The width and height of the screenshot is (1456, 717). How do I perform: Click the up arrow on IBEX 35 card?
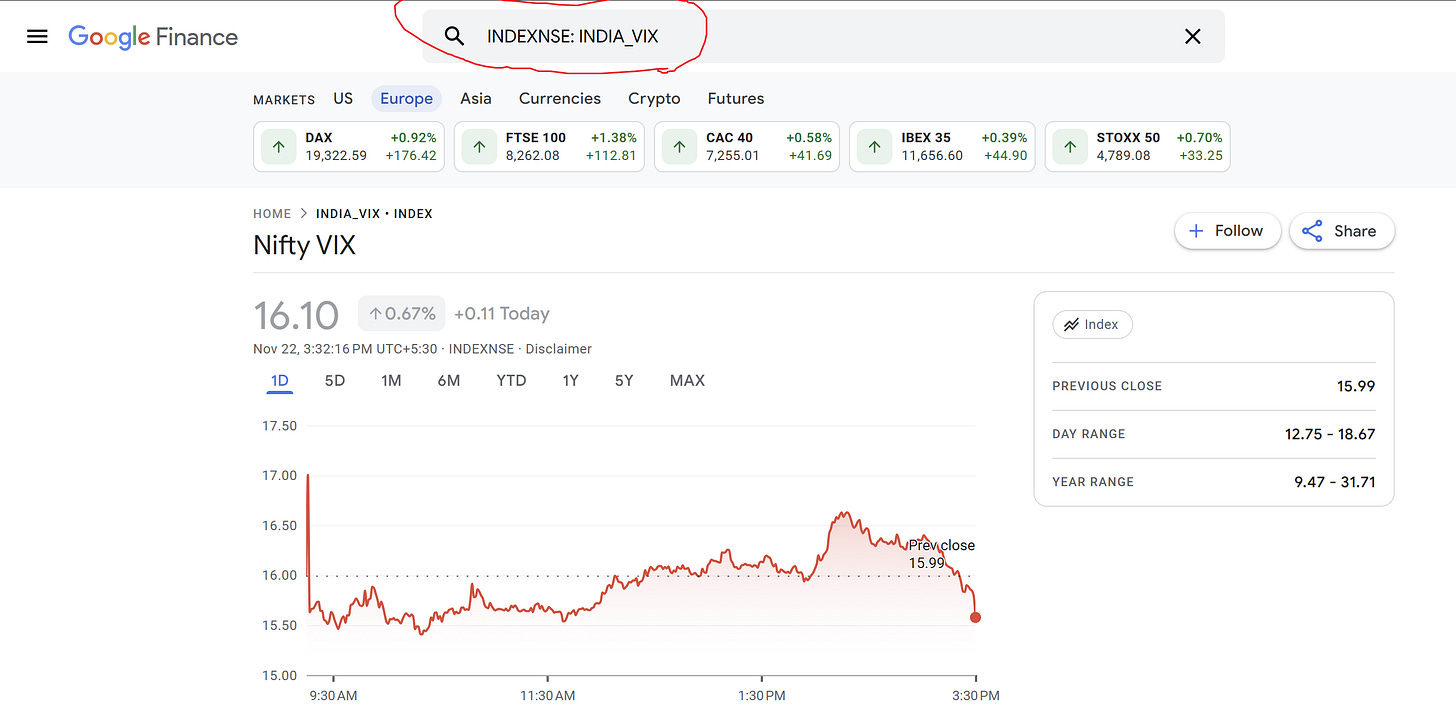click(873, 146)
